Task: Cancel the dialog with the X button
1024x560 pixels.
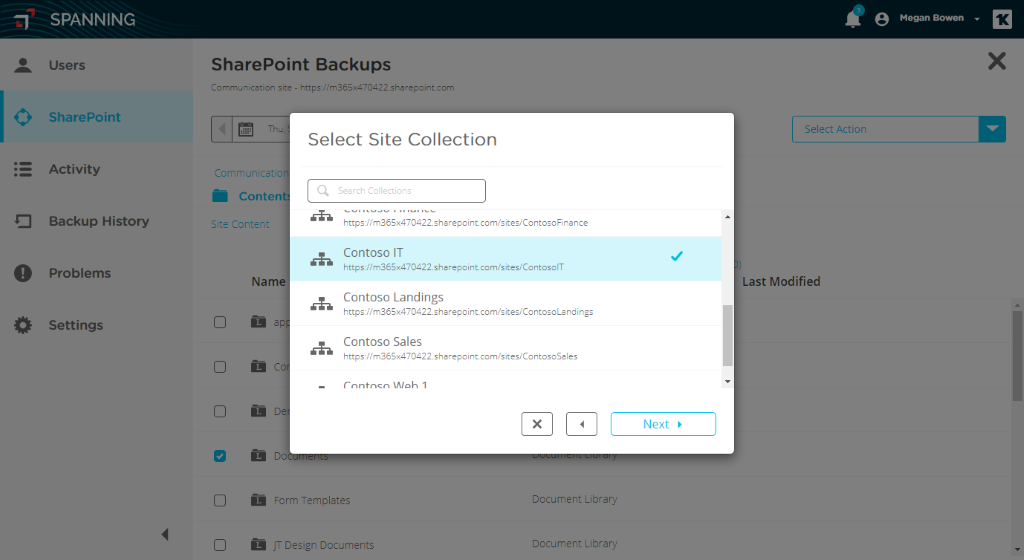Action: (x=537, y=424)
